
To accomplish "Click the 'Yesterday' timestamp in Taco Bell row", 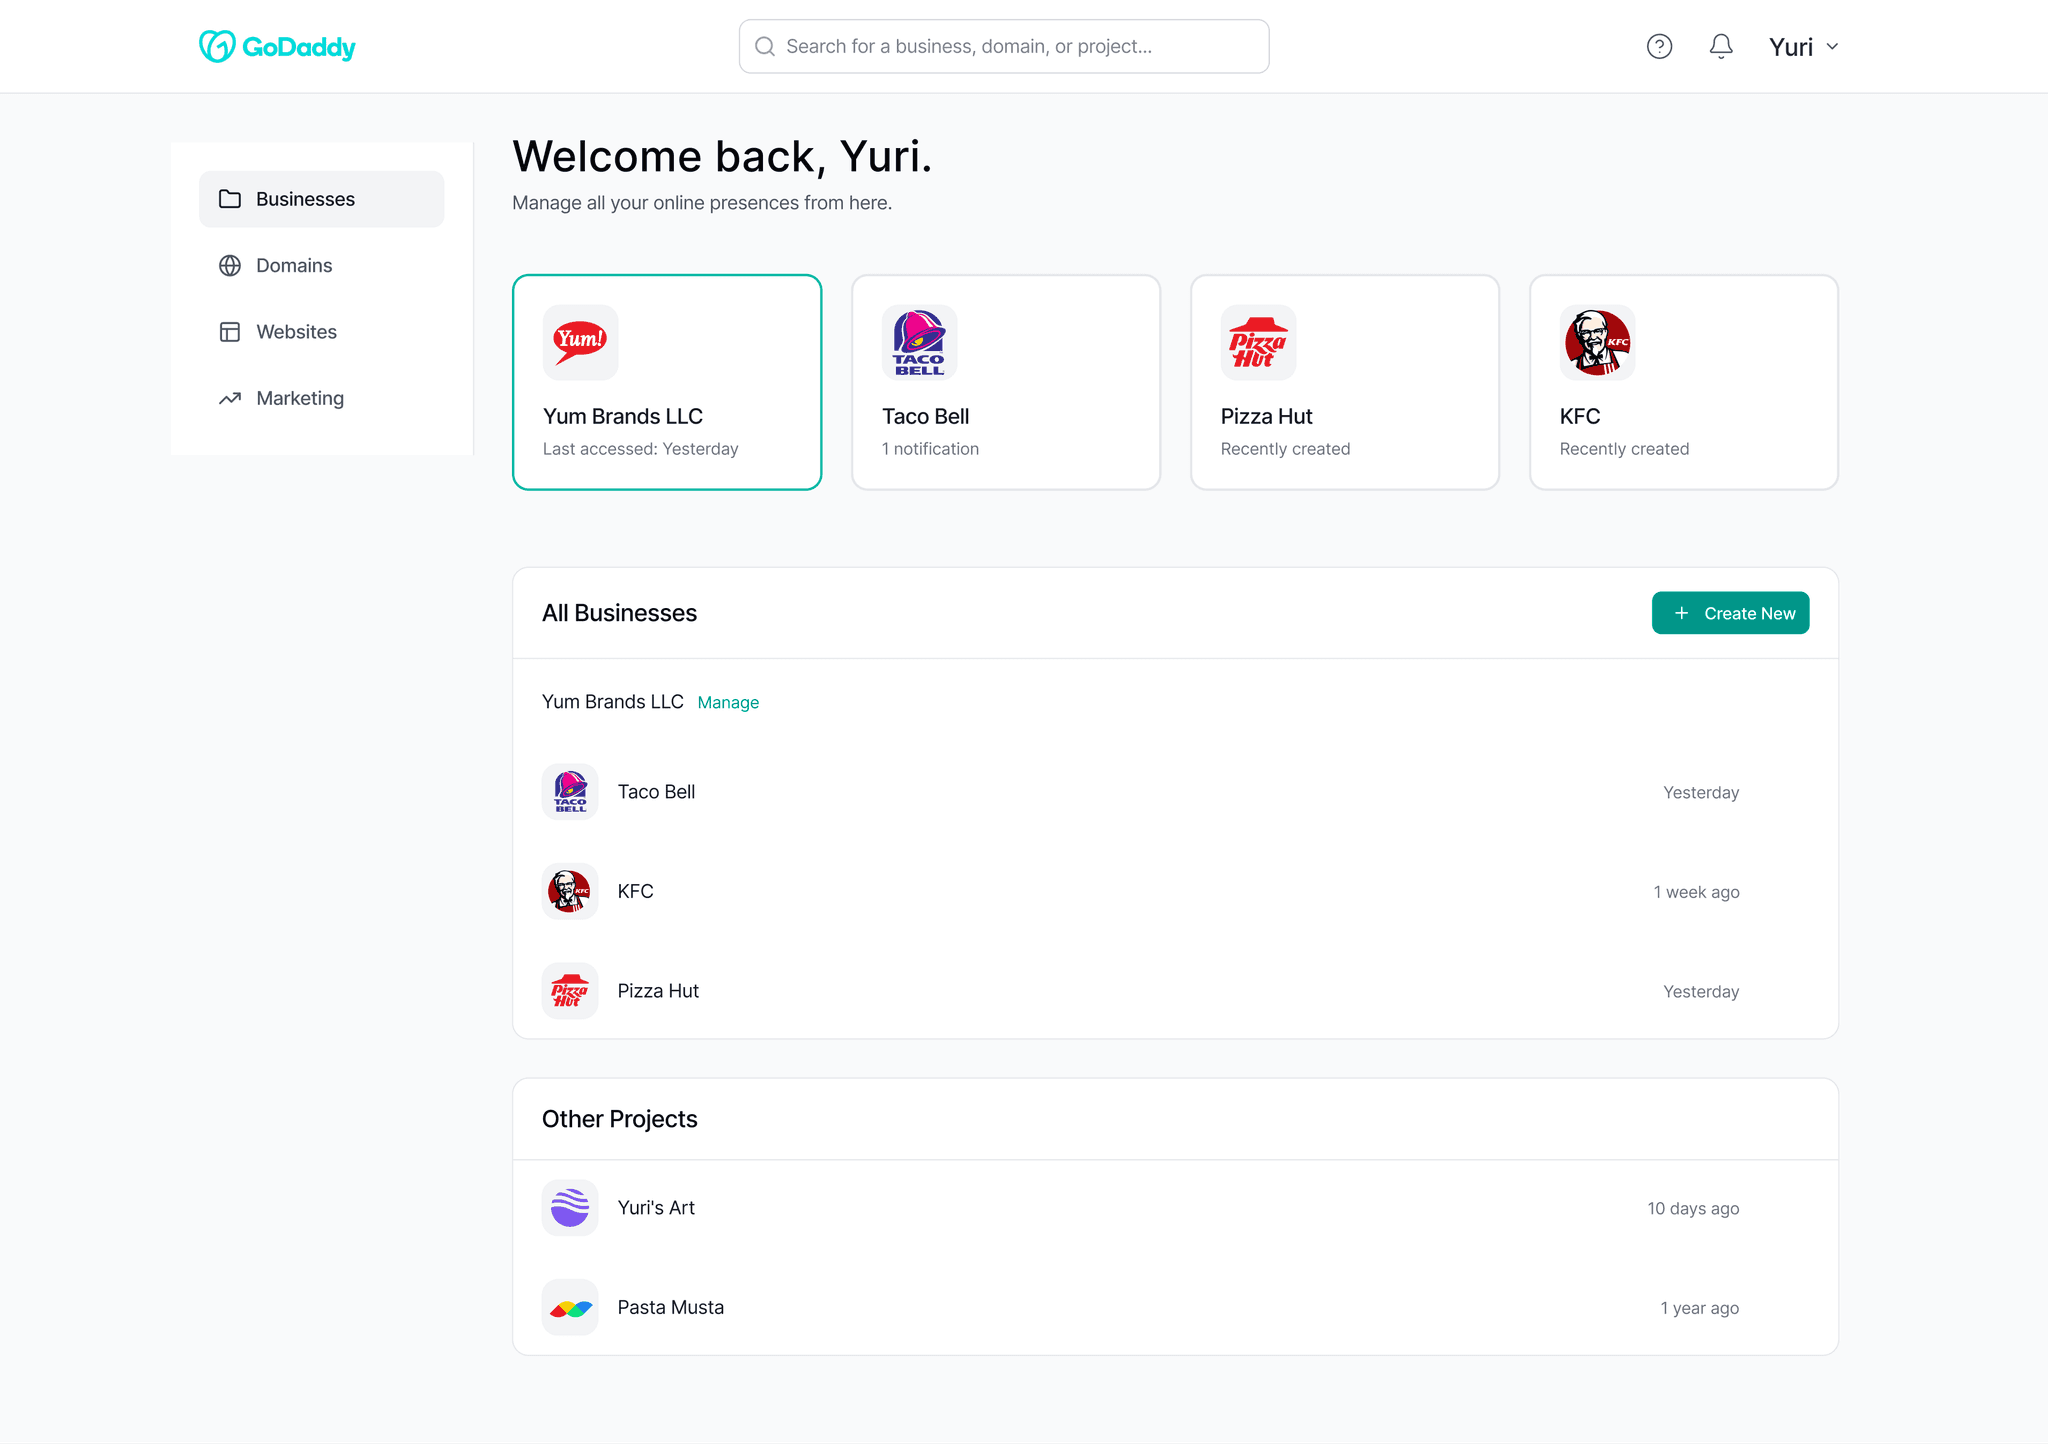I will coord(1701,793).
